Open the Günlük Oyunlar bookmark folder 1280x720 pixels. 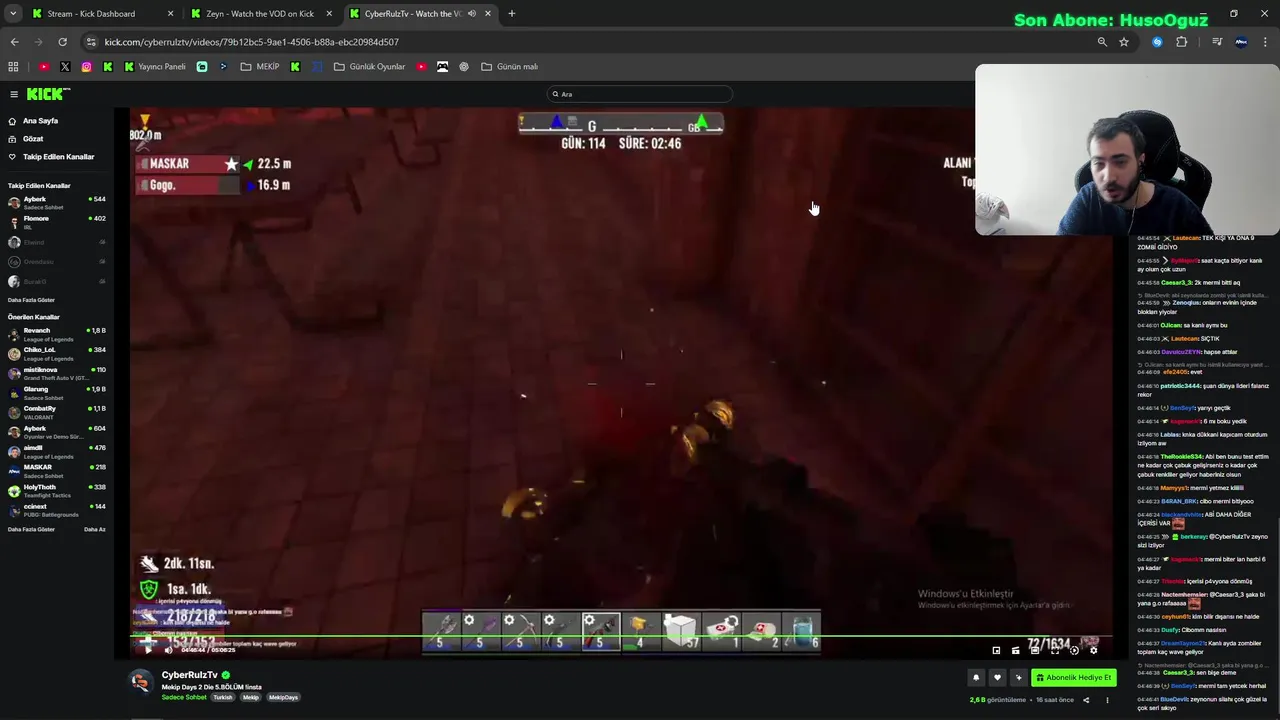pos(370,67)
